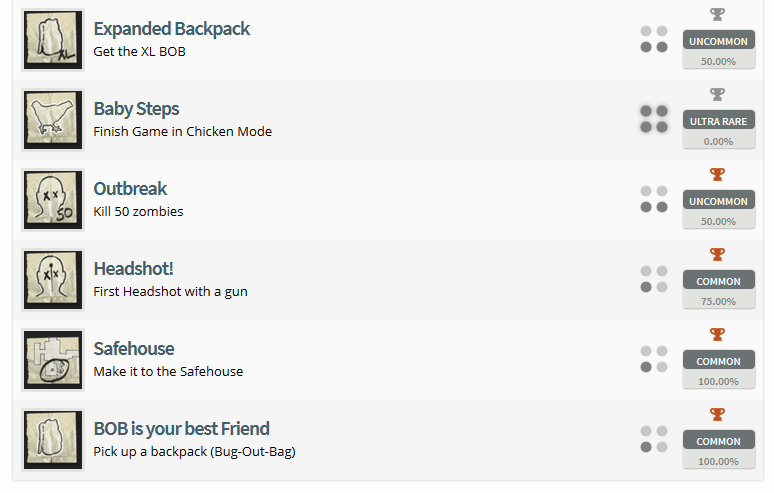Click silver trophy icon for Expanded Backpack
Image resolution: width=774 pixels, height=493 pixels.
(x=717, y=14)
